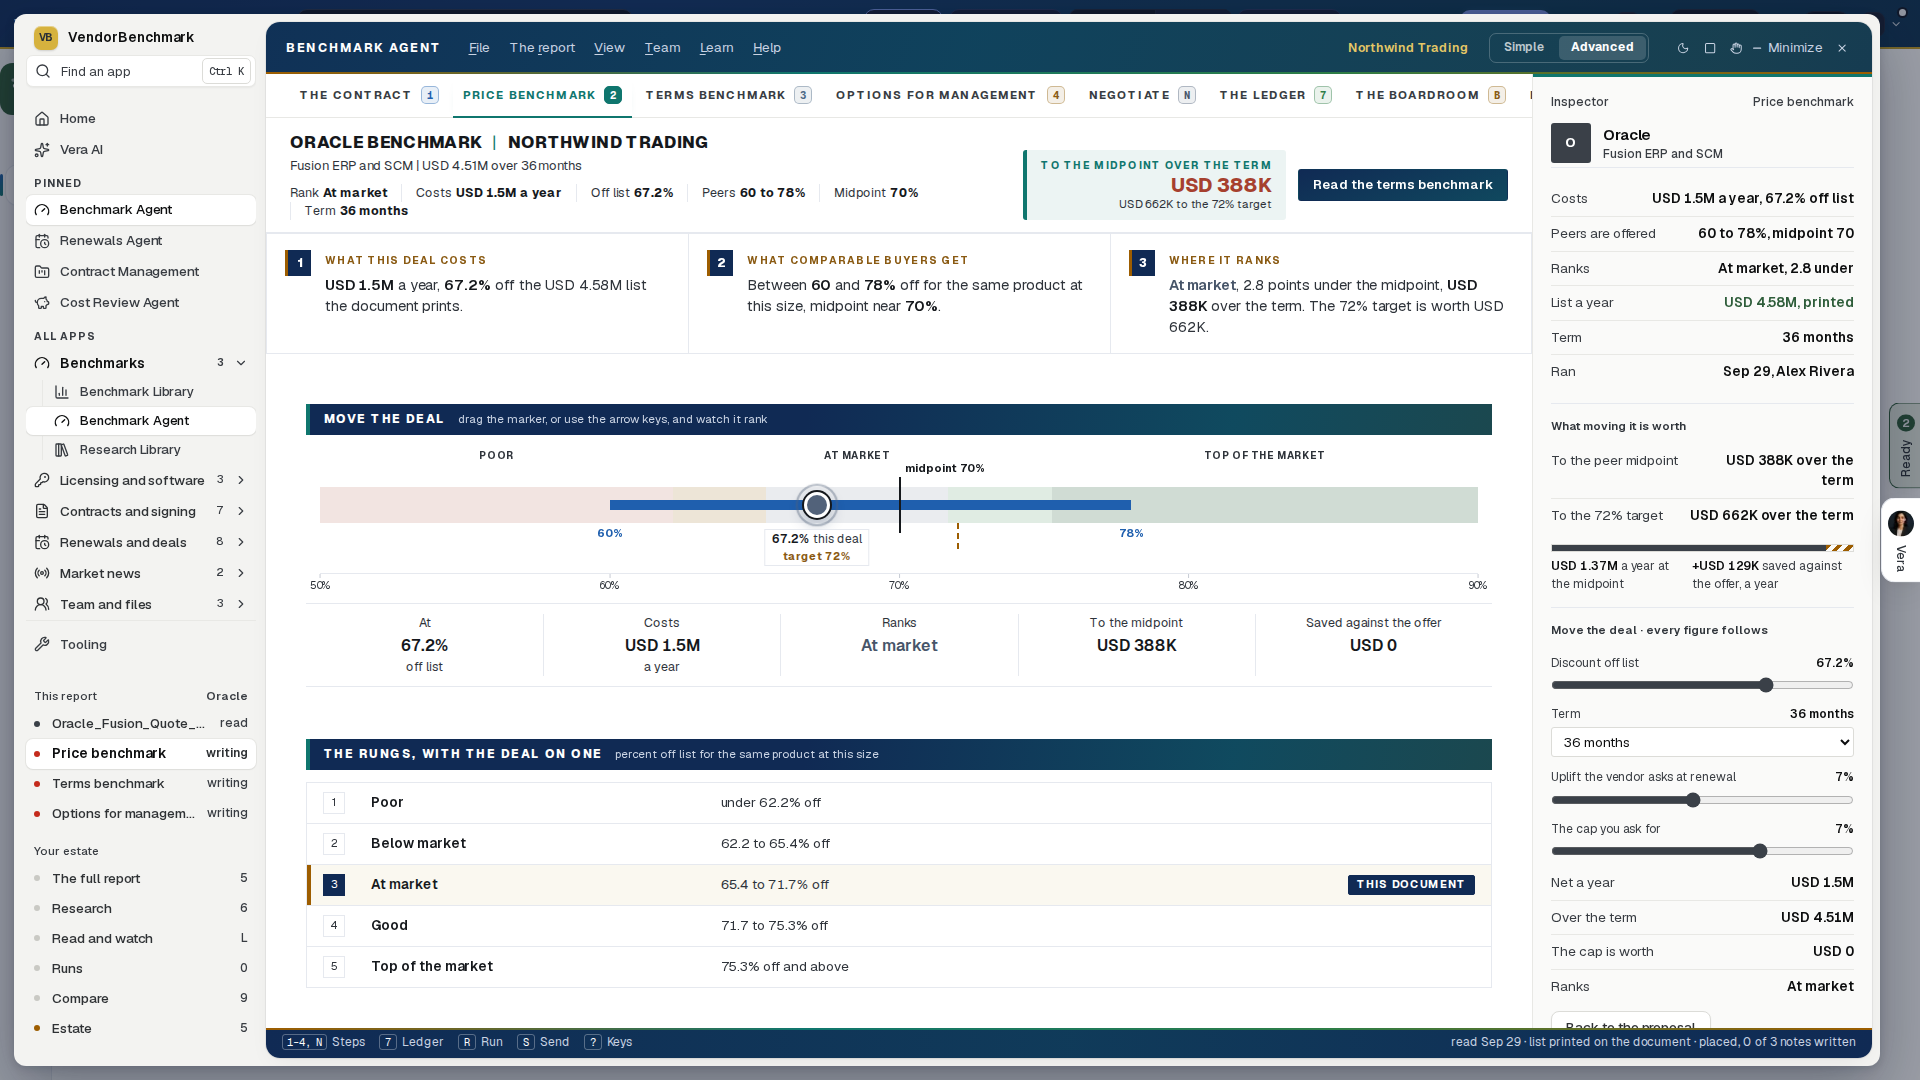
Task: Expand Licensing and software group
Action: click(x=241, y=481)
